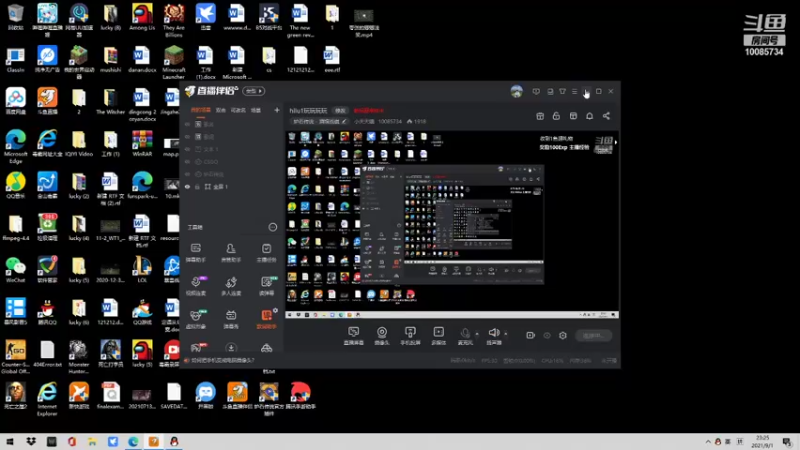Open the speaker dropdown arrow
This screenshot has height=450, width=800.
506,334
